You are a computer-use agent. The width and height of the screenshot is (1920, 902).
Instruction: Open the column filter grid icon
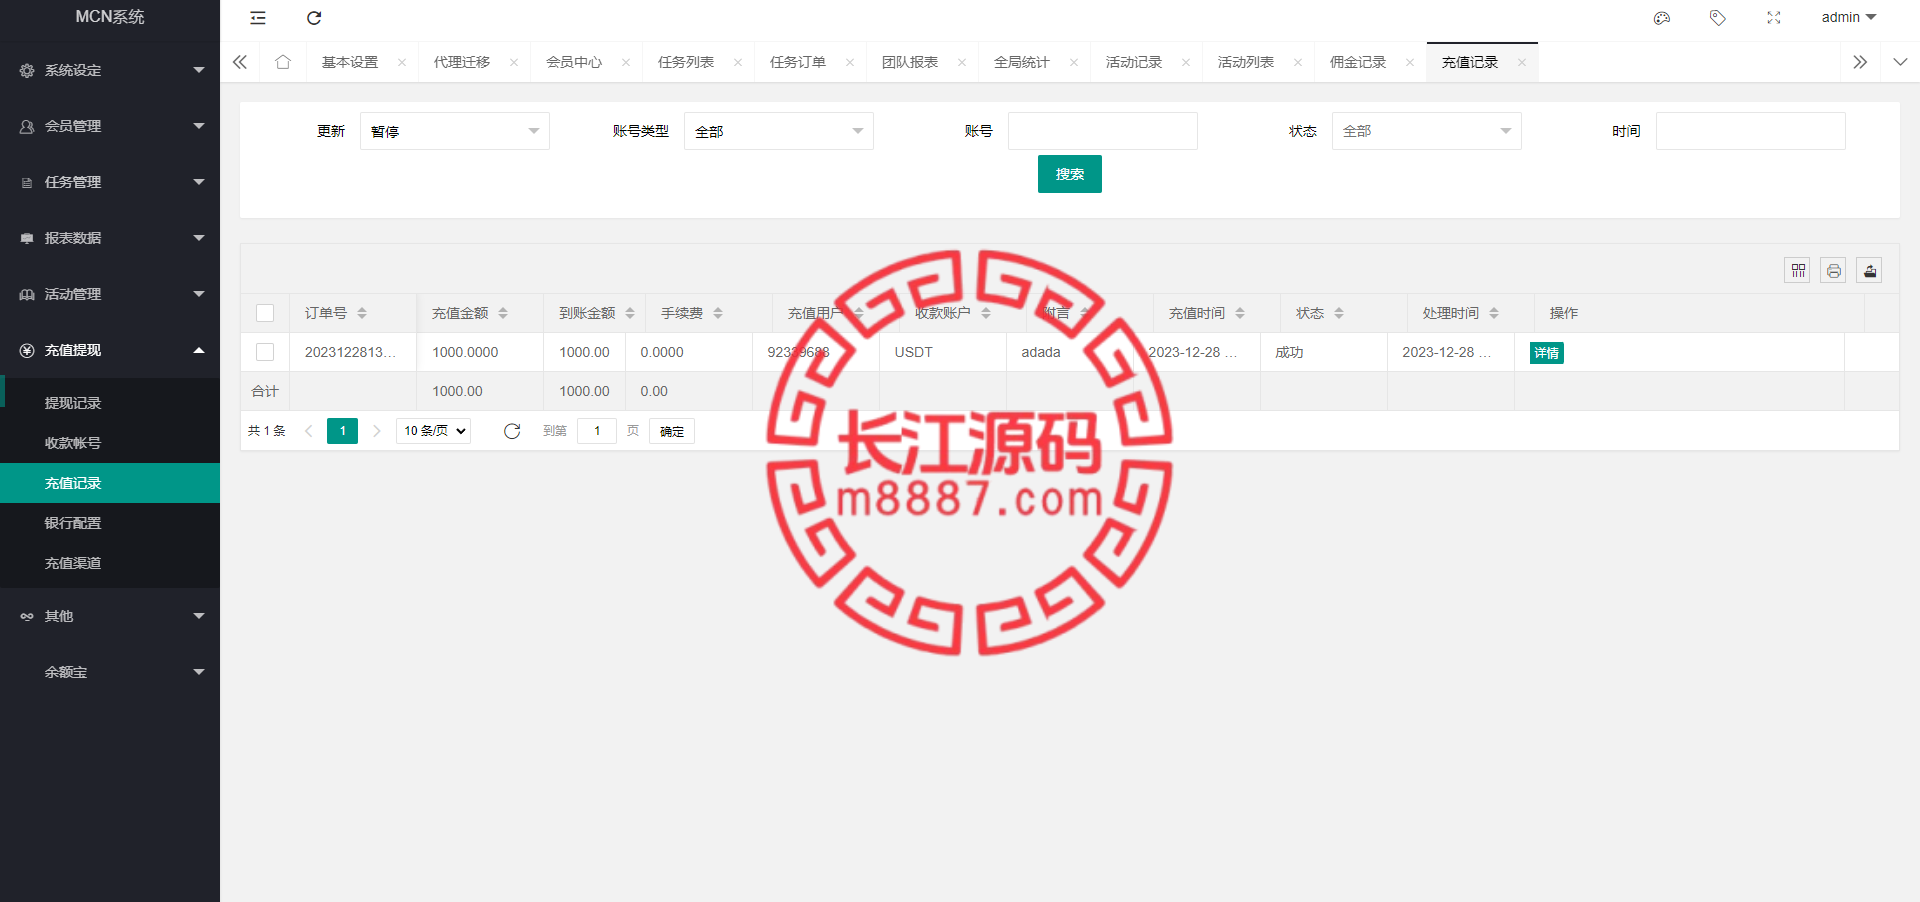tap(1798, 271)
